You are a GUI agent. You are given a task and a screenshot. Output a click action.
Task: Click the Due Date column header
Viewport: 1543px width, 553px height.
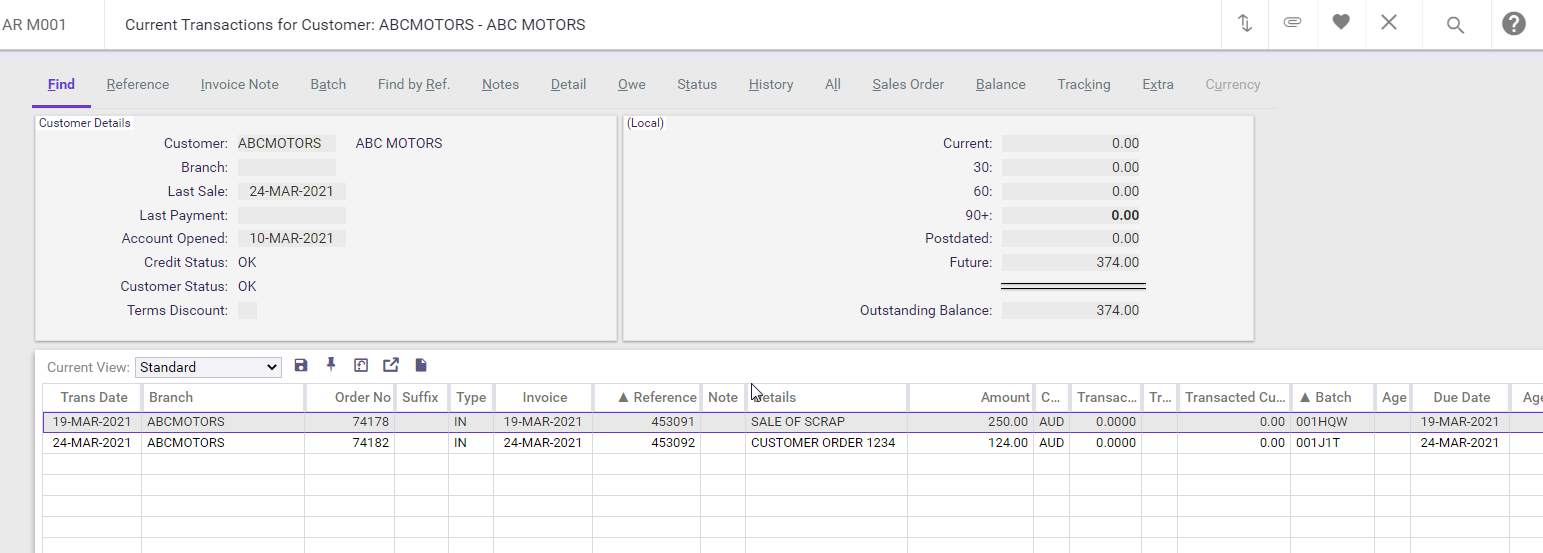pyautogui.click(x=1461, y=397)
